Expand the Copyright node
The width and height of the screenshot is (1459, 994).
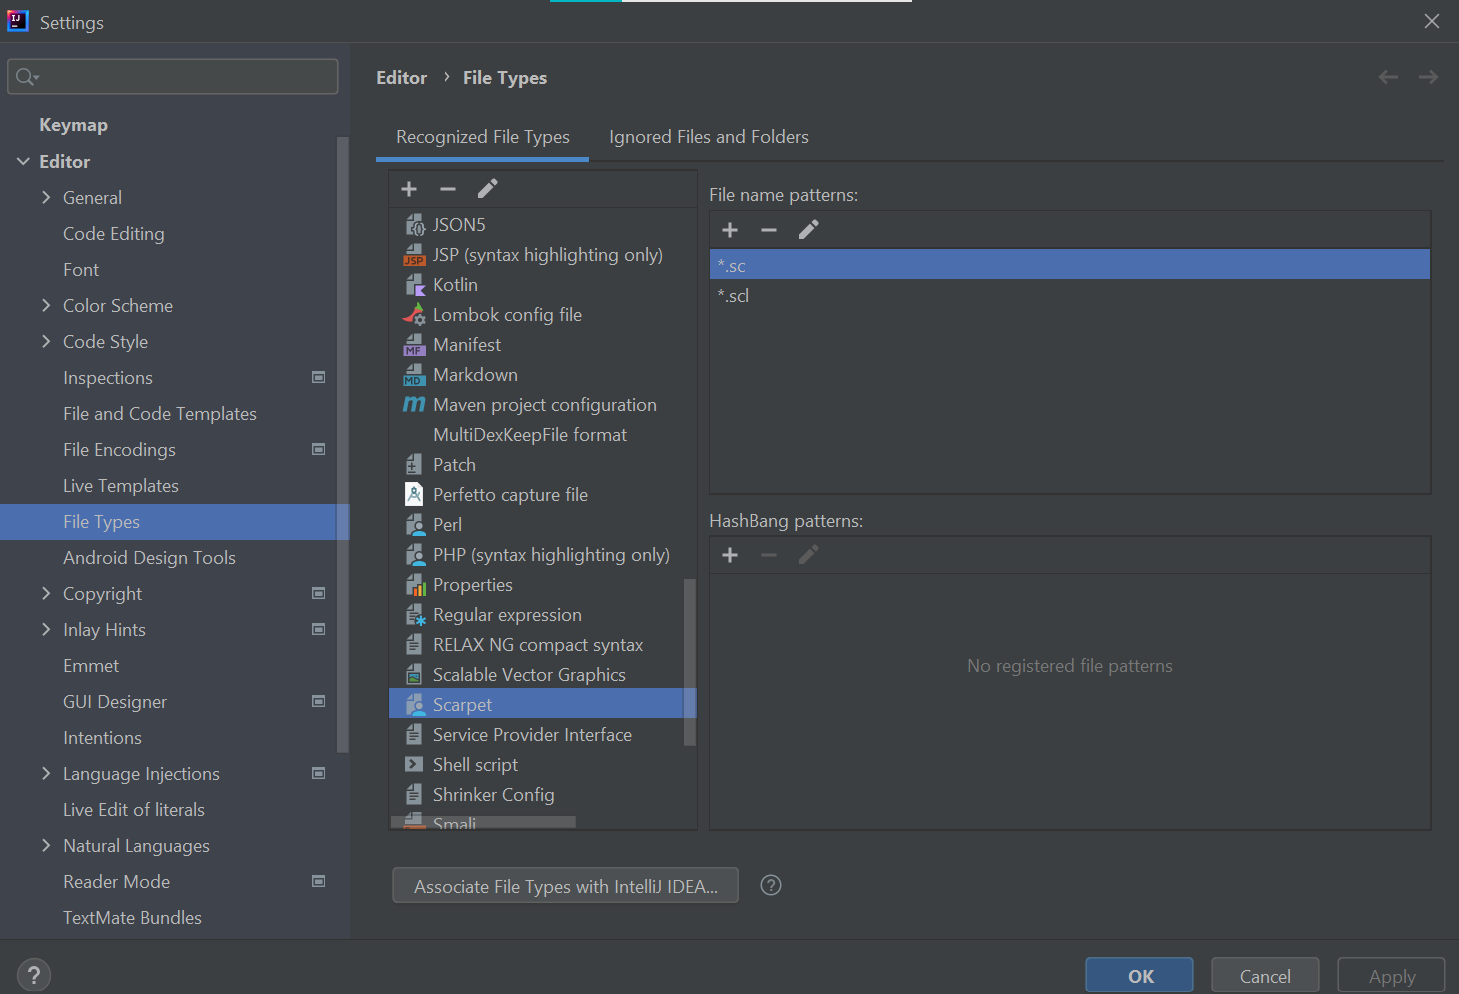[46, 593]
